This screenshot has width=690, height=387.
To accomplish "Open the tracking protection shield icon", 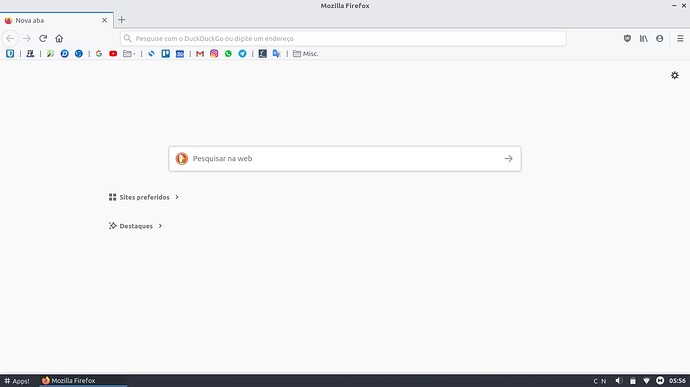I will (x=627, y=39).
